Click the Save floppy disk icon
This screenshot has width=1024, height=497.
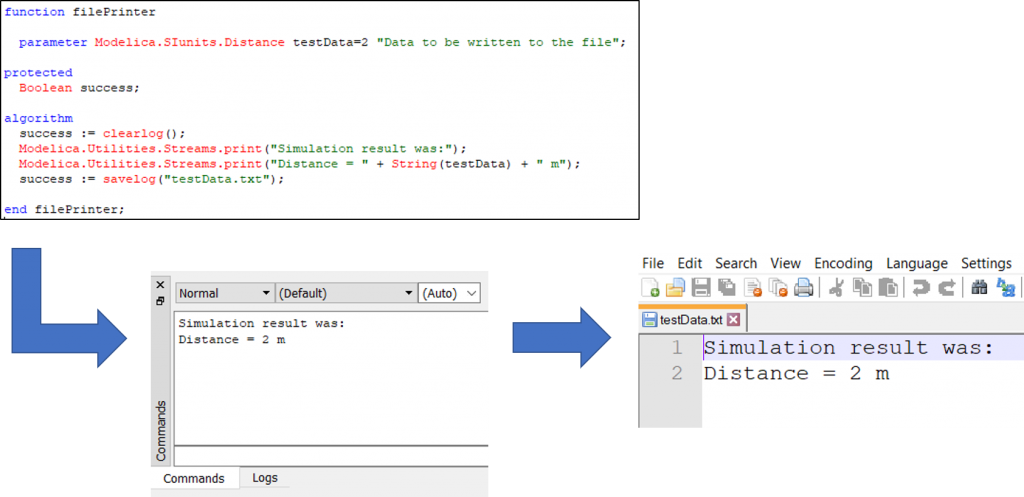tap(701, 287)
